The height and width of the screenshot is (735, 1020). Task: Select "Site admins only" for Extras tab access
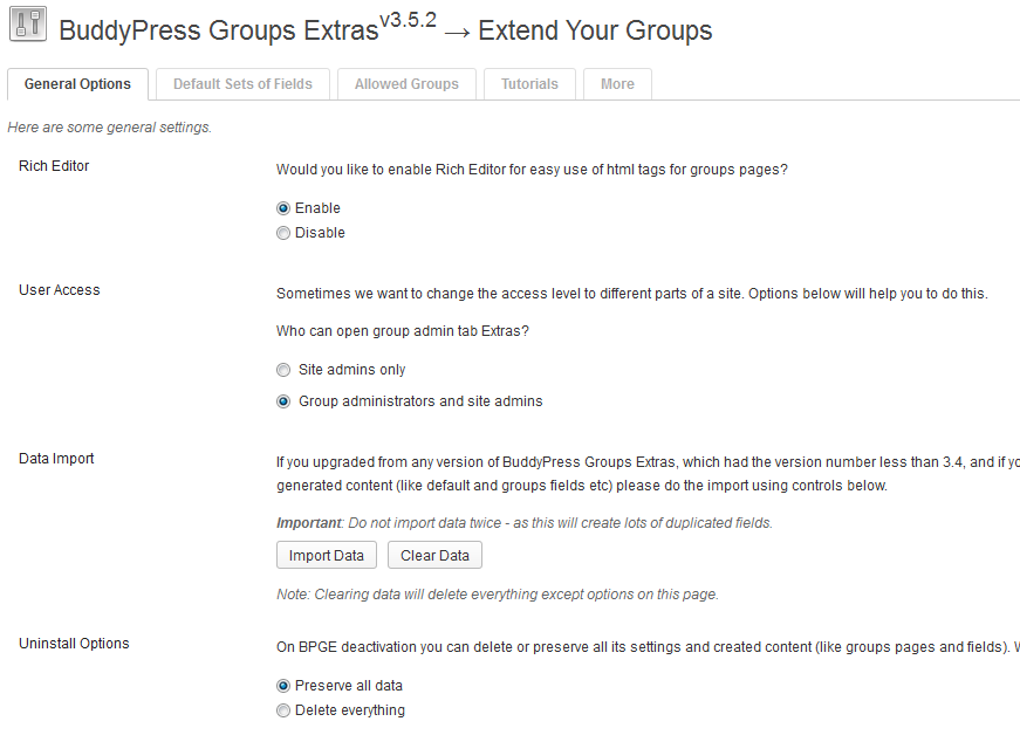coord(283,369)
